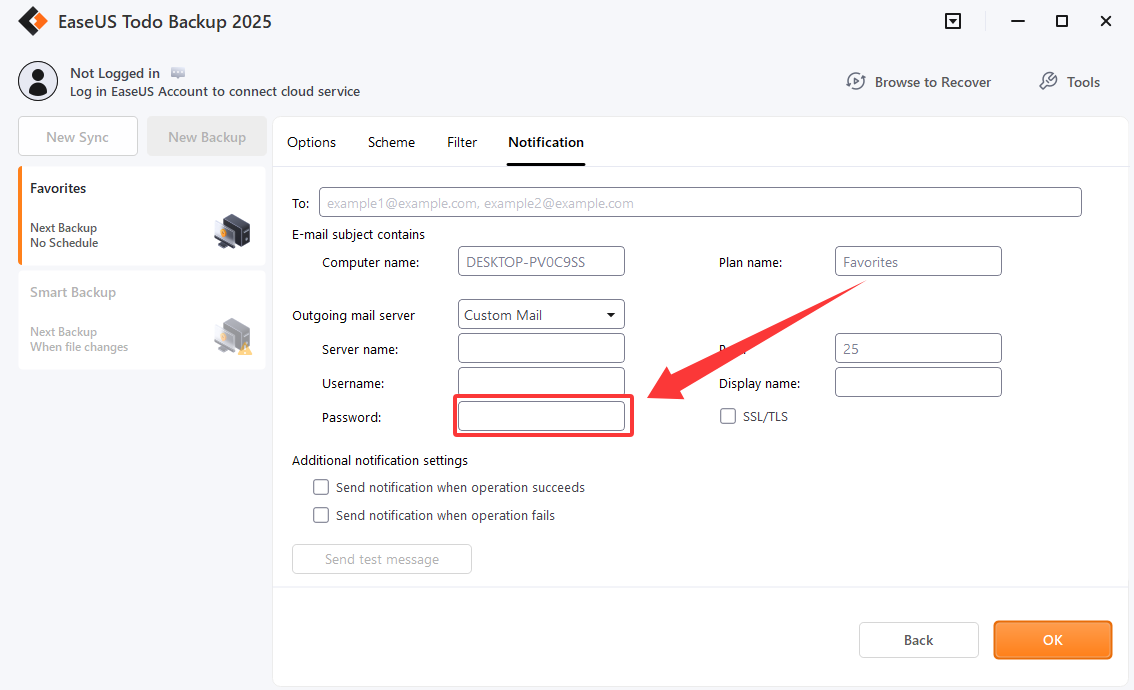The image size is (1134, 690).
Task: Select the Notification tab
Action: 546,142
